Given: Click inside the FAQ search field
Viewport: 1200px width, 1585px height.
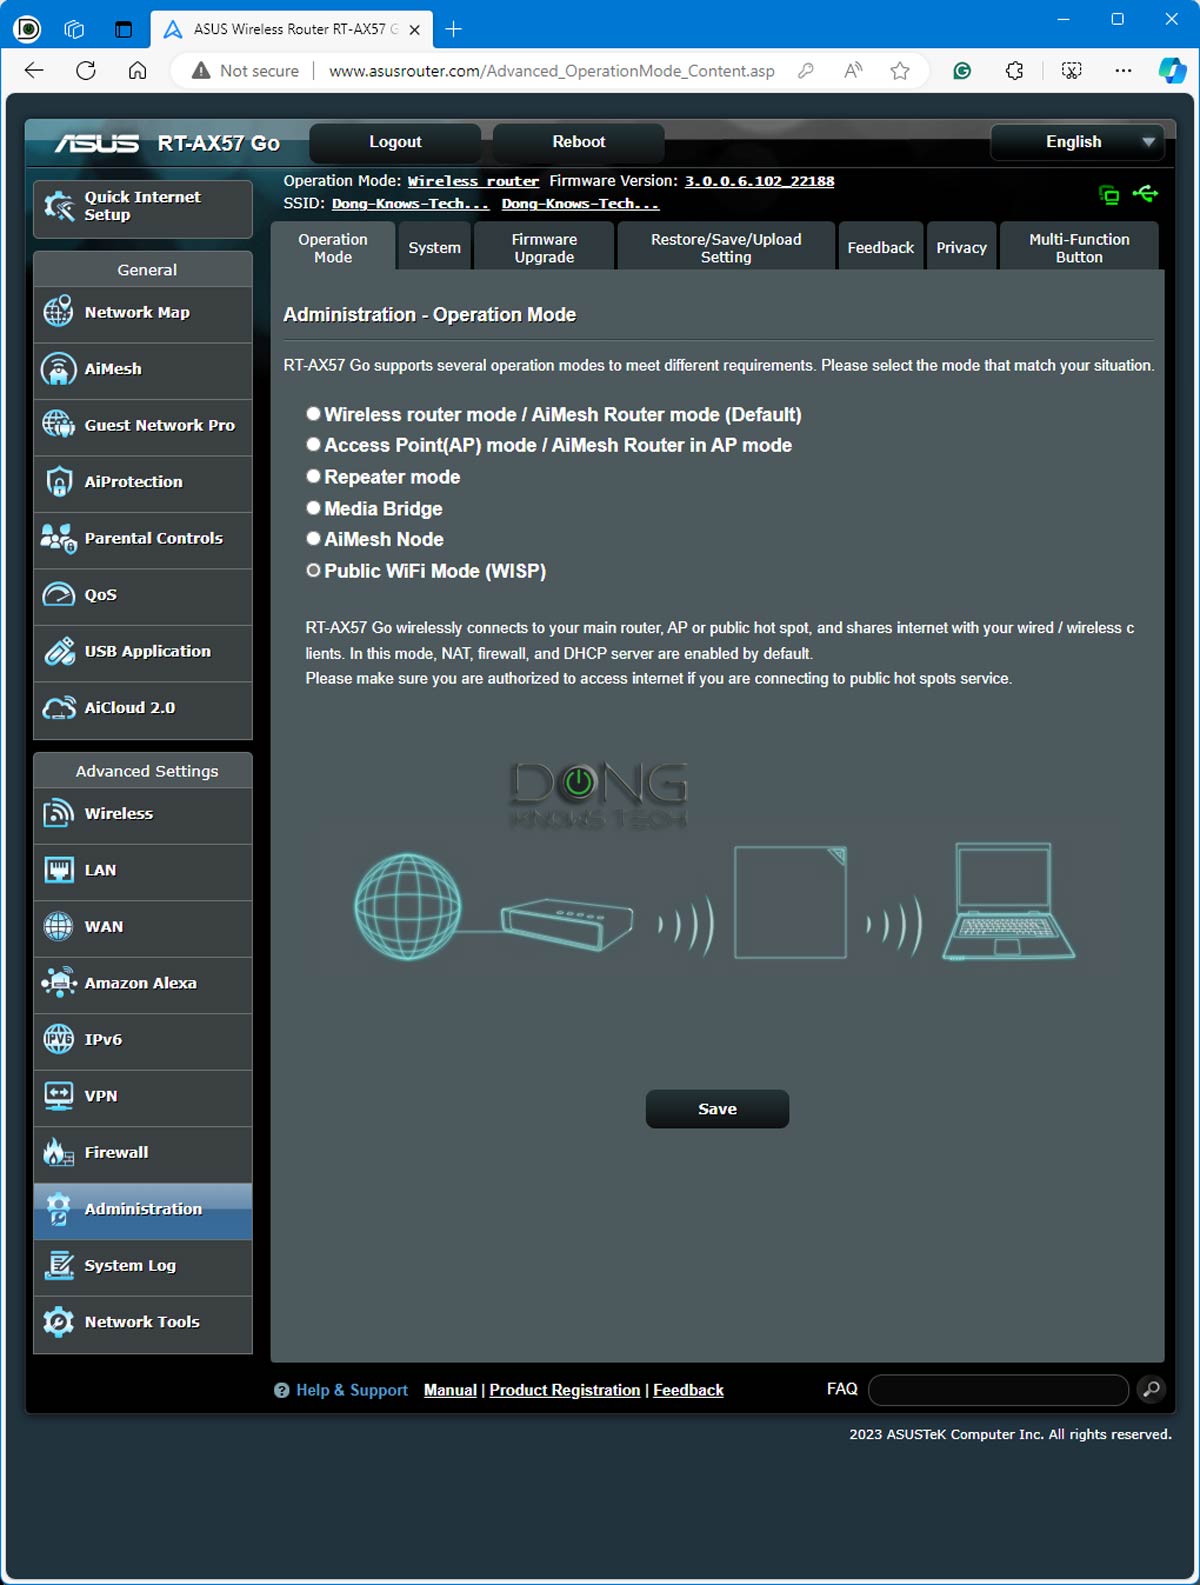Looking at the screenshot, I should [998, 1389].
